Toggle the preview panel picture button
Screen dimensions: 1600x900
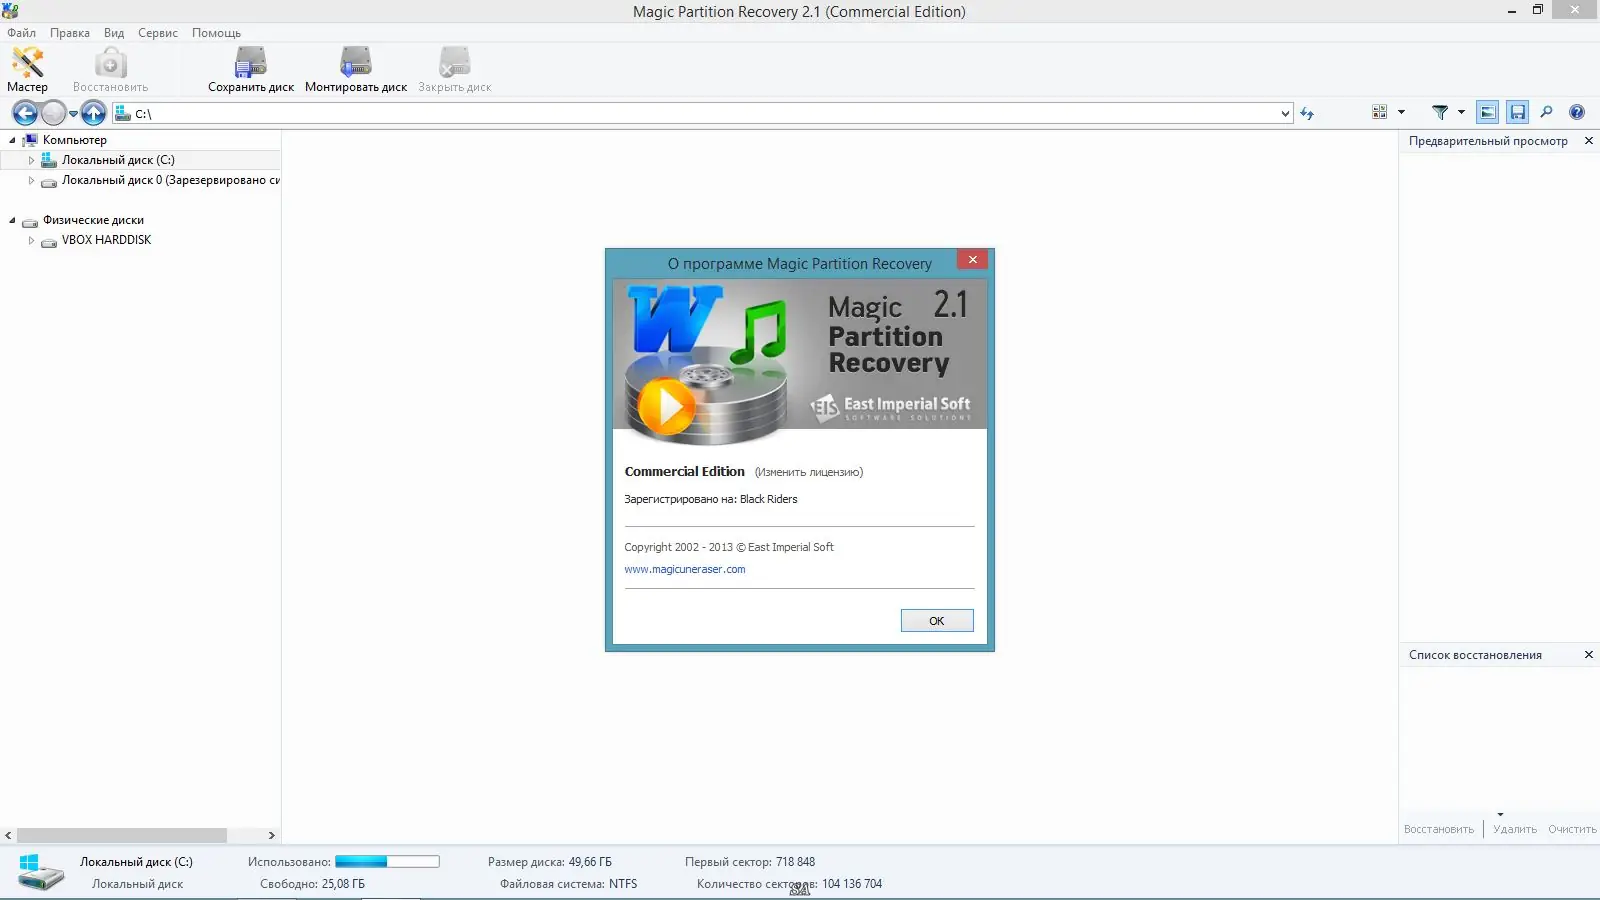[1488, 112]
